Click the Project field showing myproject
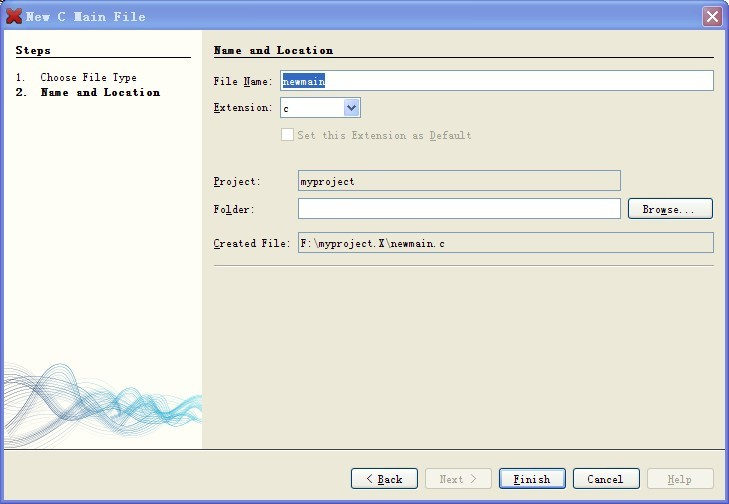 pos(459,181)
